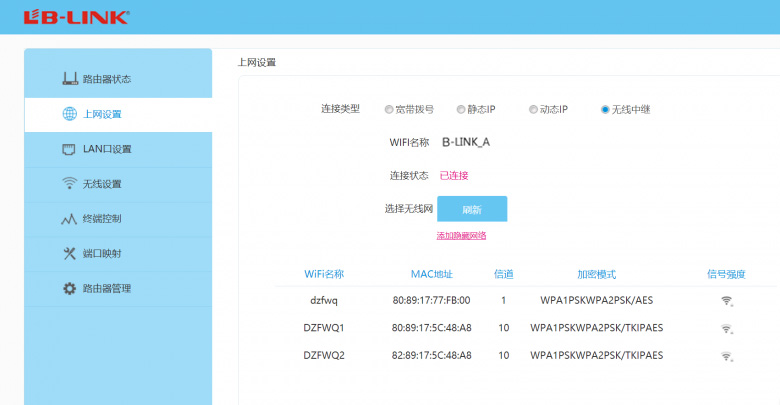Viewport: 780px width, 405px height.
Task: Click the 上网设置 page heading
Action: coord(257,63)
